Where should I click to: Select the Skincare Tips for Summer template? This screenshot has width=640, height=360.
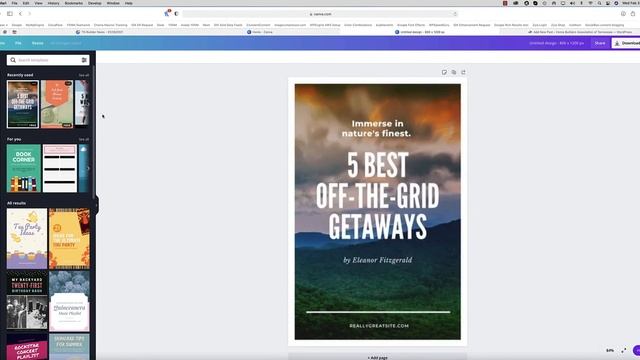click(69, 347)
